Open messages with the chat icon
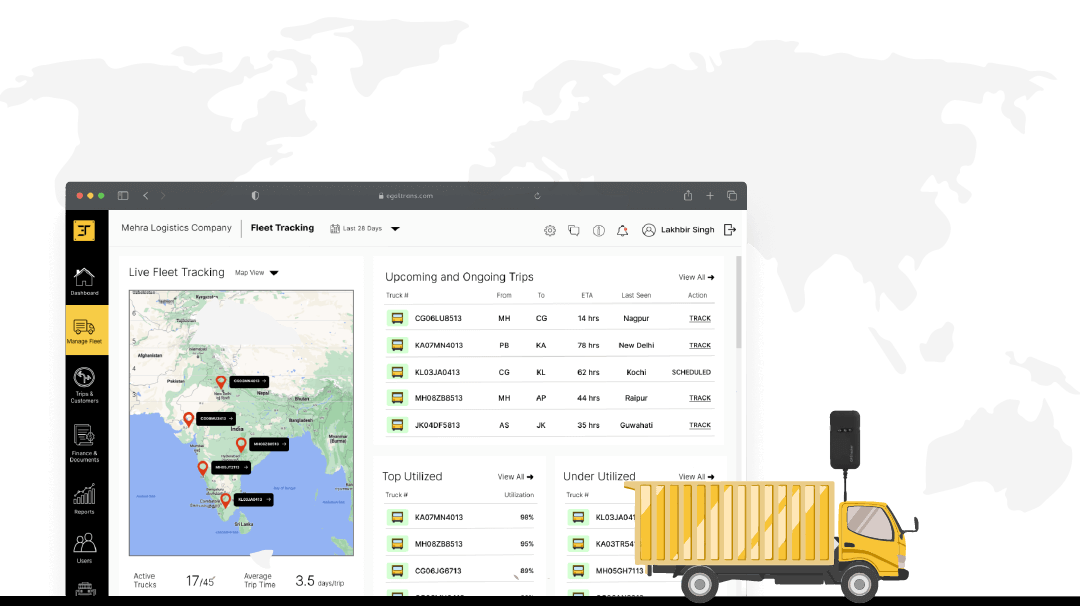Image resolution: width=1080 pixels, height=606 pixels. point(573,230)
